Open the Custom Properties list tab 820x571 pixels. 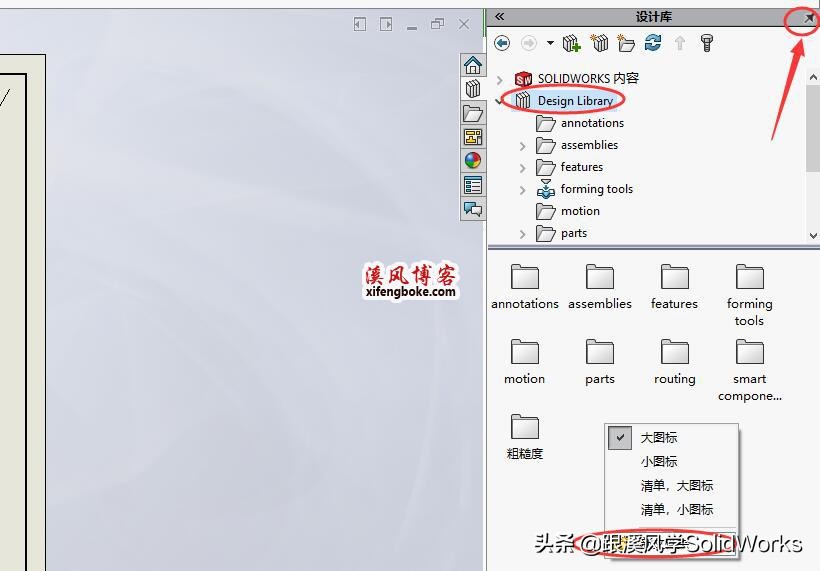coord(473,185)
